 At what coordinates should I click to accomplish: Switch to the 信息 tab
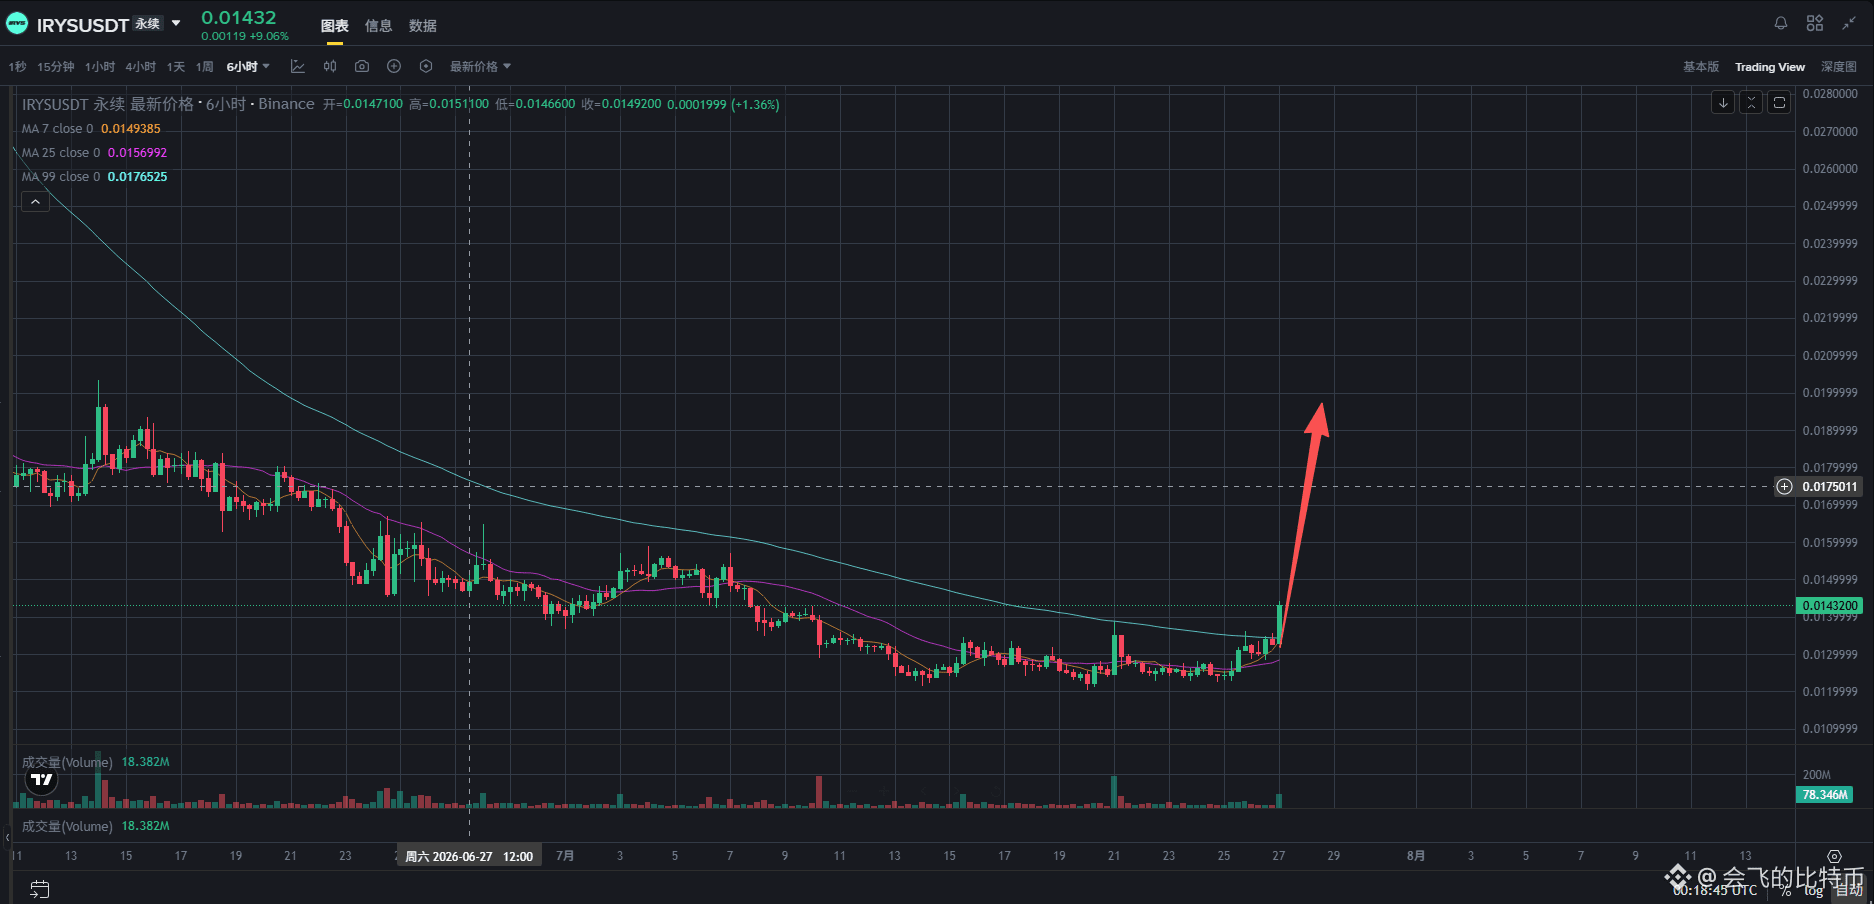tap(379, 26)
